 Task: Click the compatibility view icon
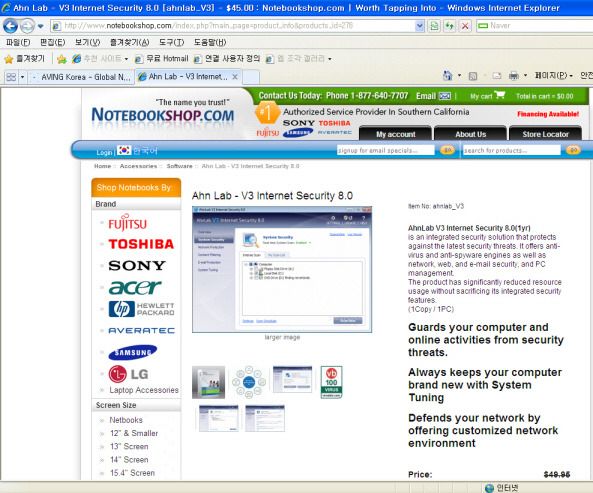(434, 26)
